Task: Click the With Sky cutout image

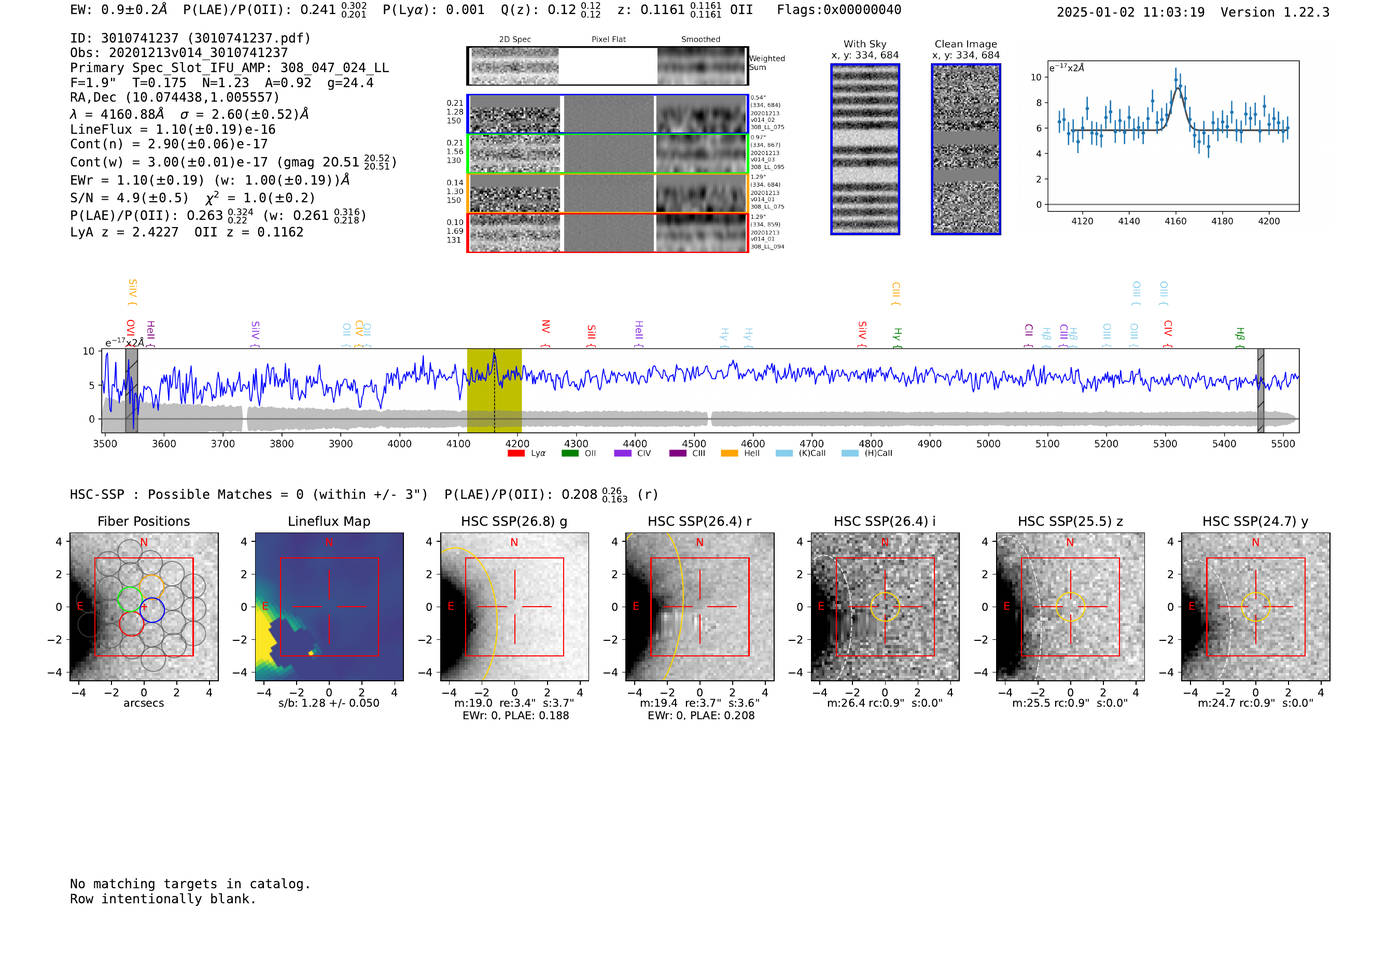Action: click(865, 149)
